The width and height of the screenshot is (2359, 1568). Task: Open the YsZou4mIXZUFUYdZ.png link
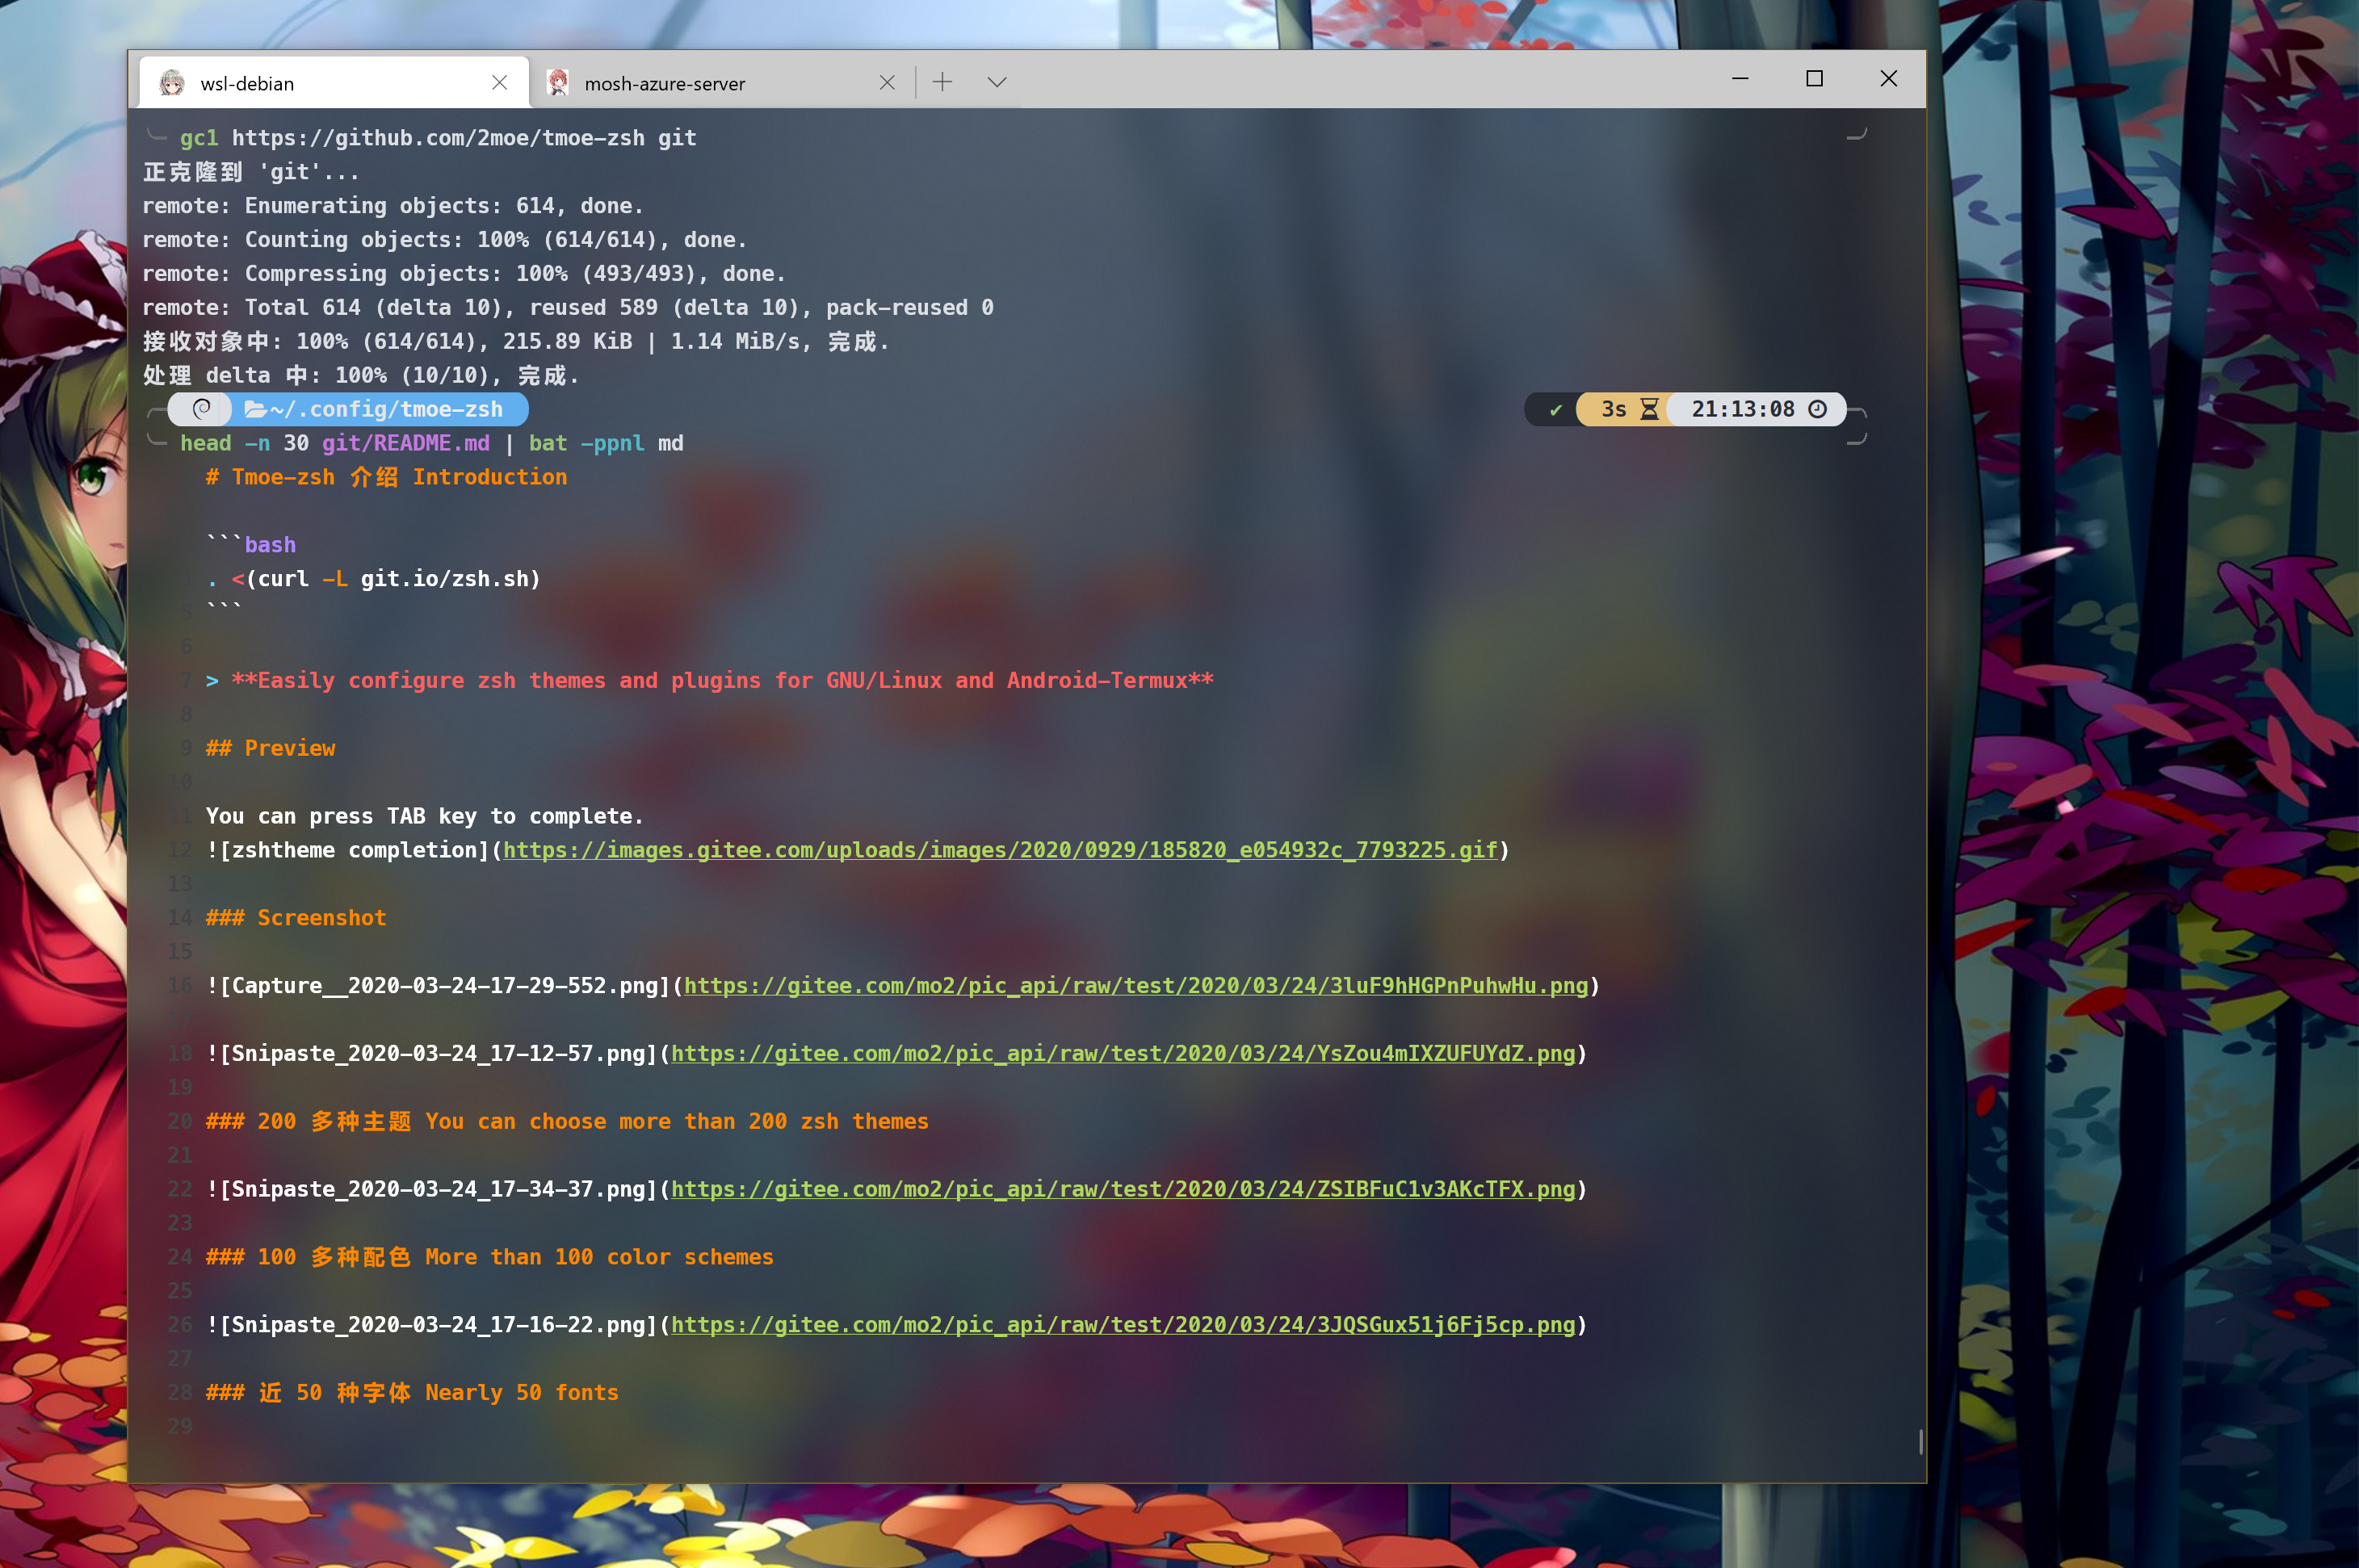click(x=1122, y=1054)
